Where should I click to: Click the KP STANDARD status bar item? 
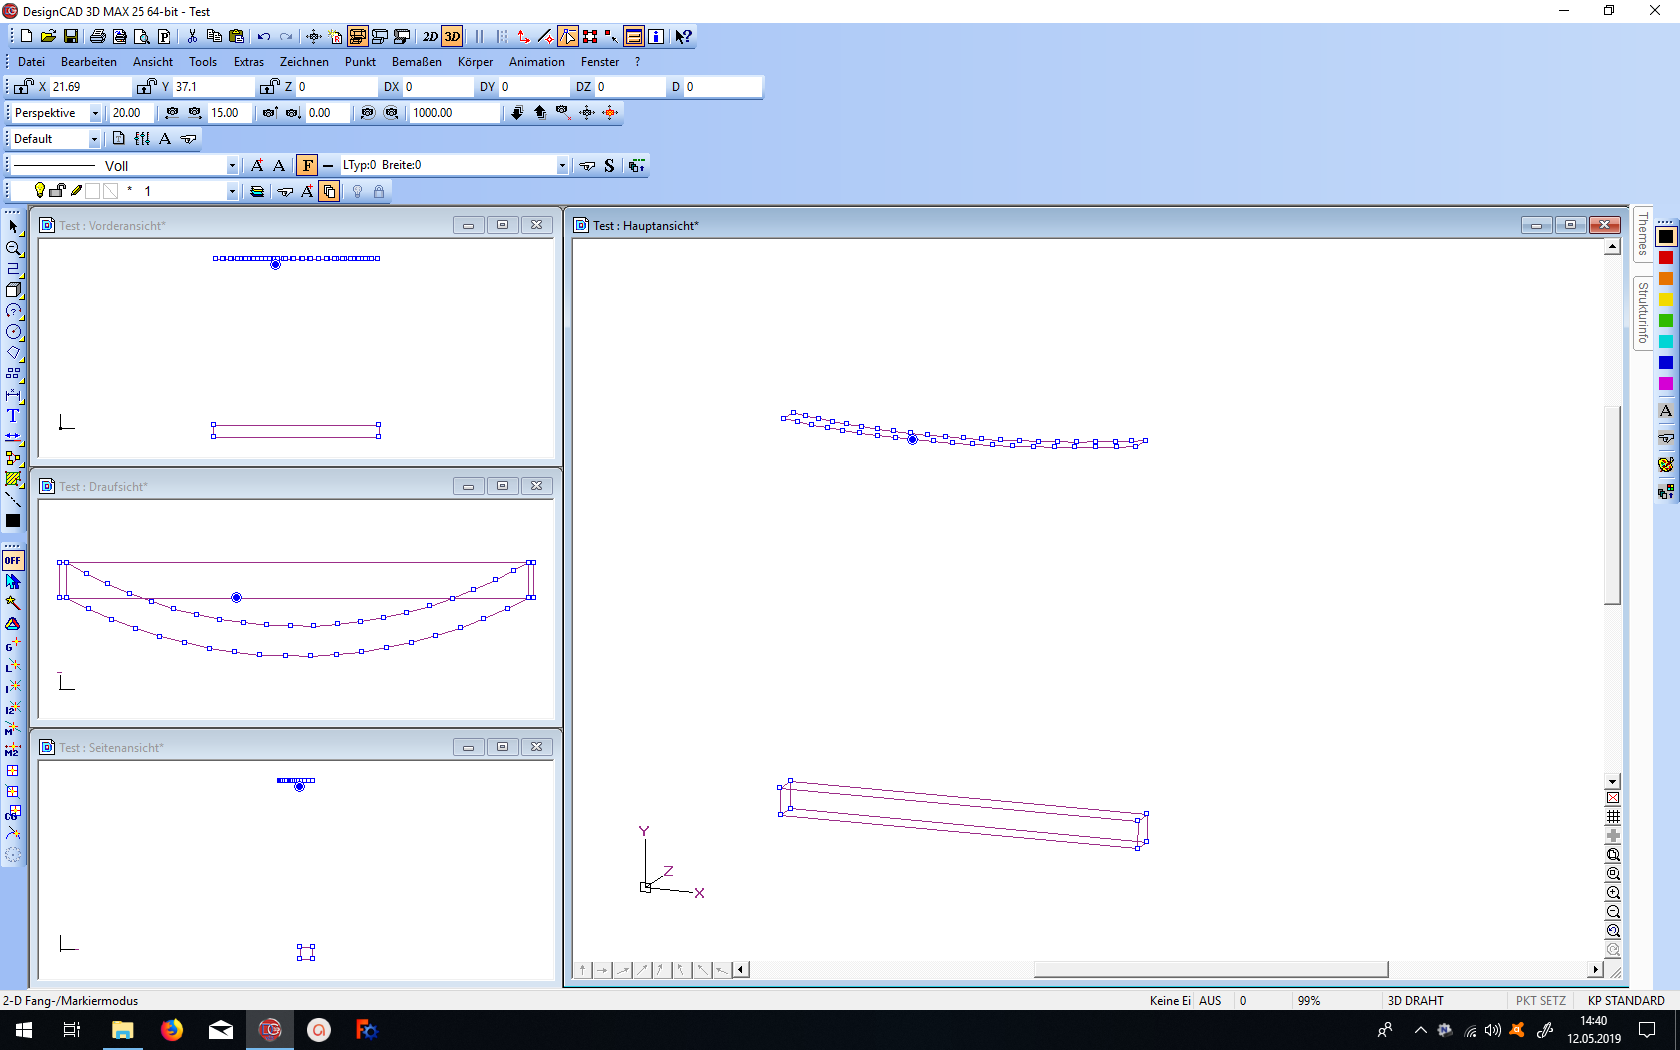1626,1000
